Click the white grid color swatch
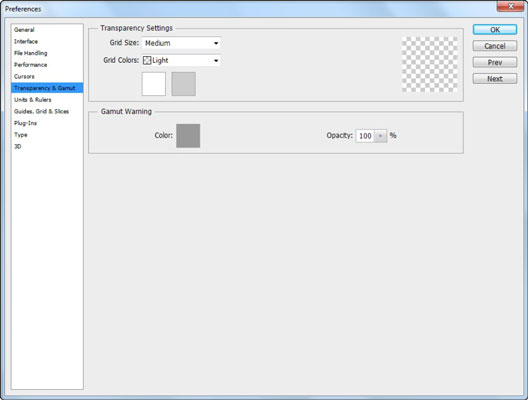528x400 pixels. click(x=154, y=84)
